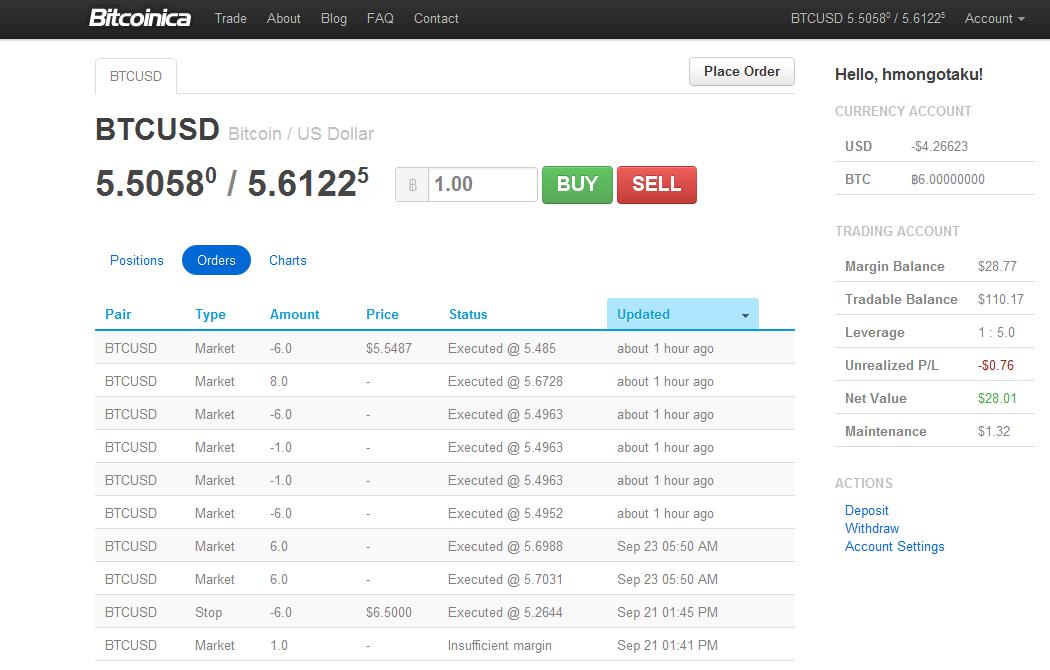The width and height of the screenshot is (1050, 670).
Task: Click the '8.0' amount cell
Action: click(279, 382)
